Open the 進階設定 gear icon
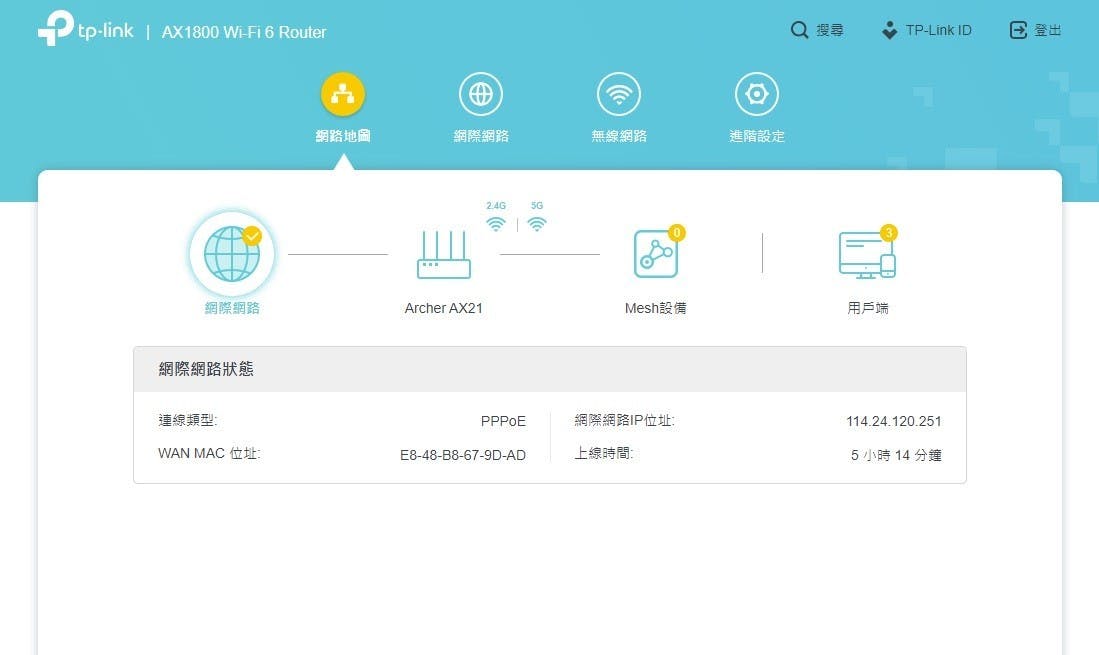The height and width of the screenshot is (655, 1099). click(x=757, y=94)
